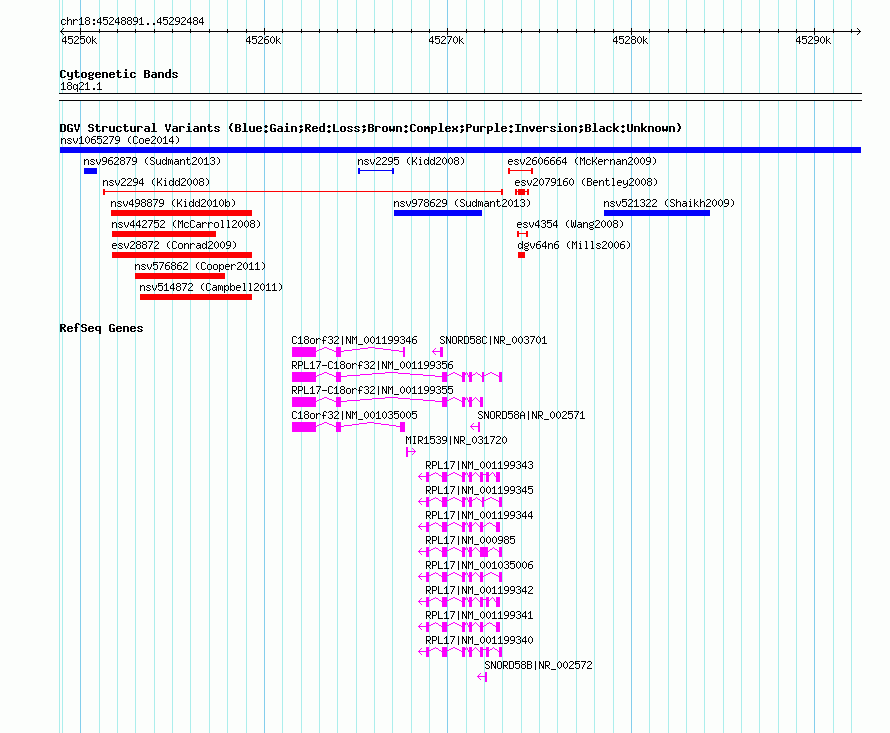Click the transcript glyph under RPL17|NM_001199345
Viewport: 890px width, 733px height.
pyautogui.click(x=460, y=502)
